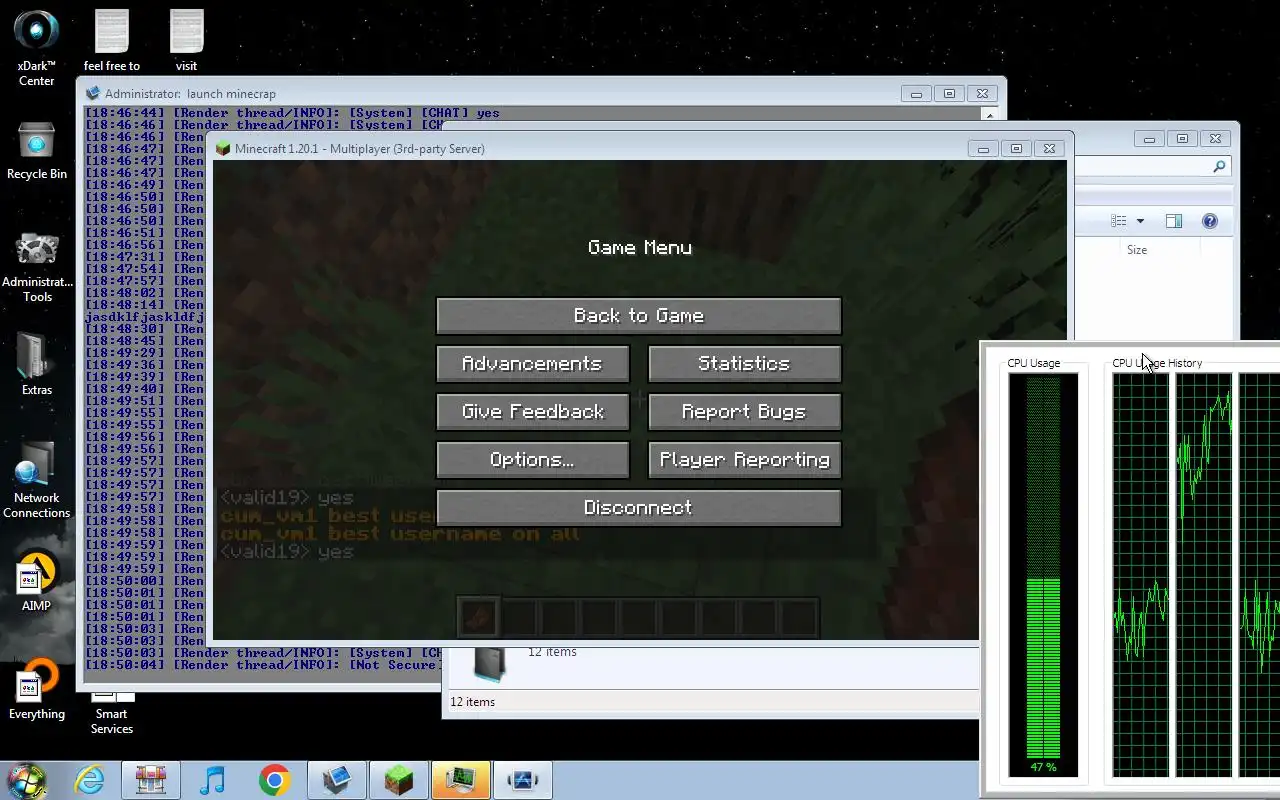
Task: Click the search magnifier in Explorer window
Action: click(x=1219, y=167)
